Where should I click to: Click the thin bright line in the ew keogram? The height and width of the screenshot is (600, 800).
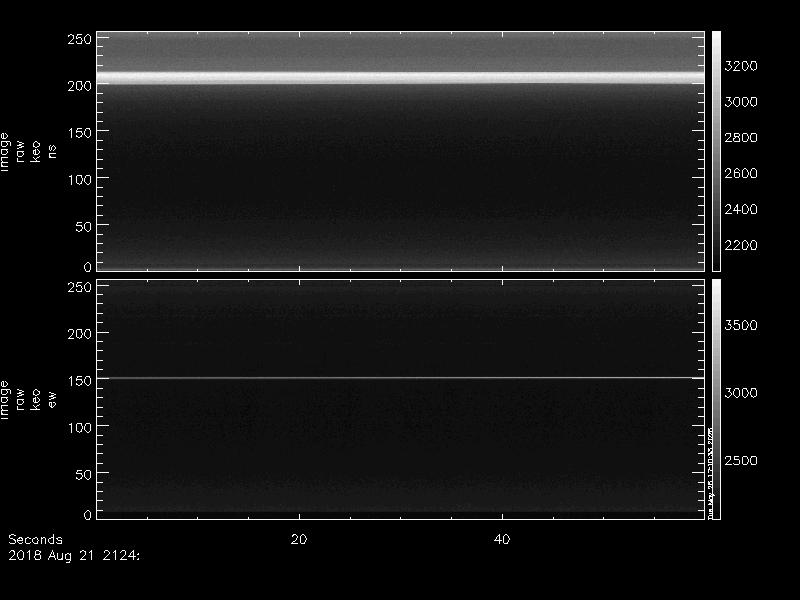(x=401, y=378)
